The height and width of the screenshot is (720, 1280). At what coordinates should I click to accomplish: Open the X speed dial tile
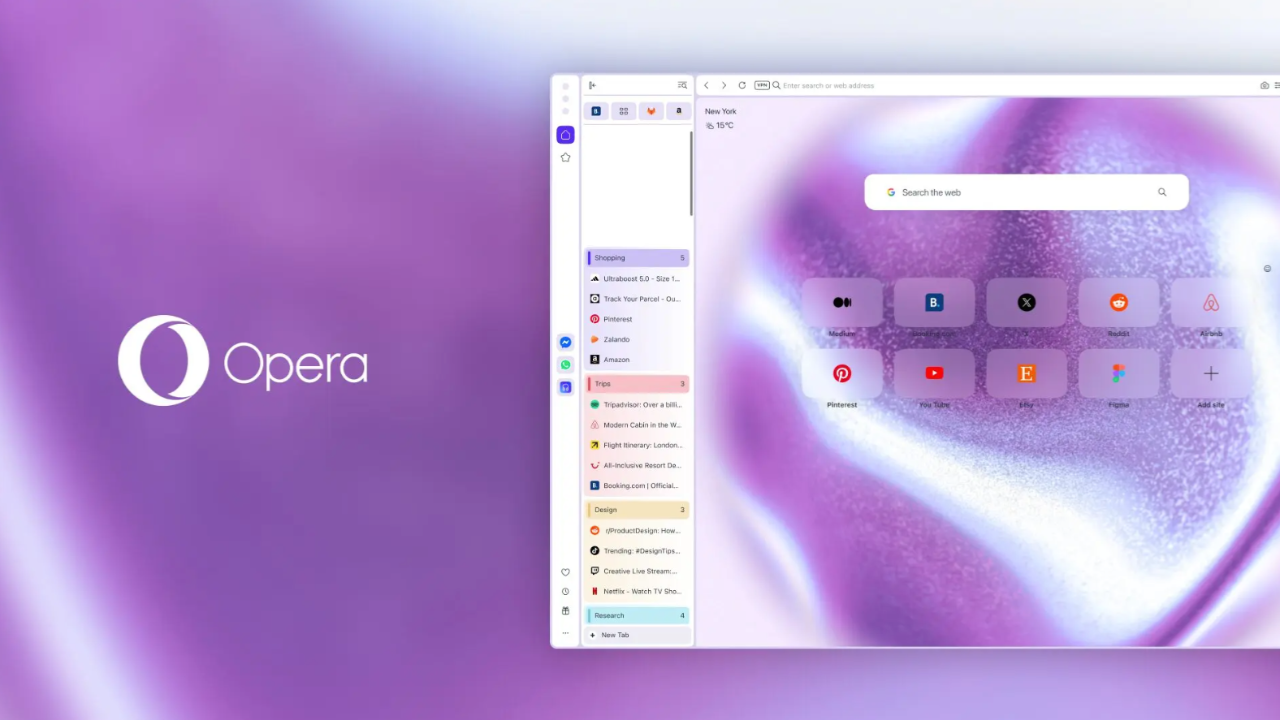point(1026,302)
